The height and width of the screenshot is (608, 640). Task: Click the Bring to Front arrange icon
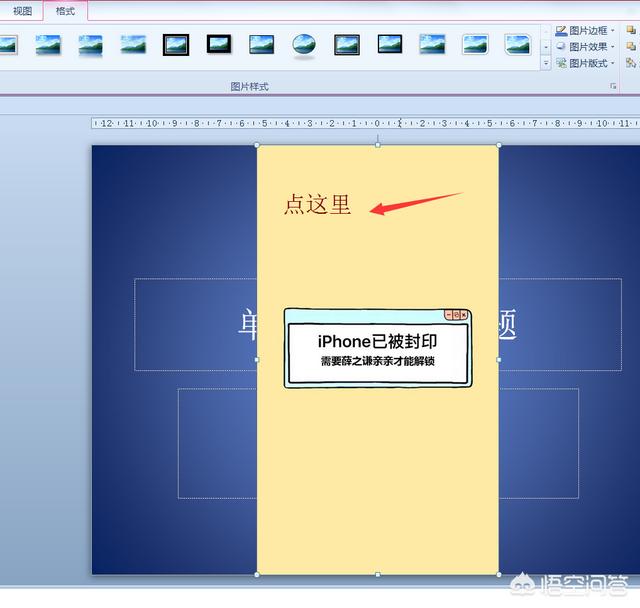tap(631, 30)
